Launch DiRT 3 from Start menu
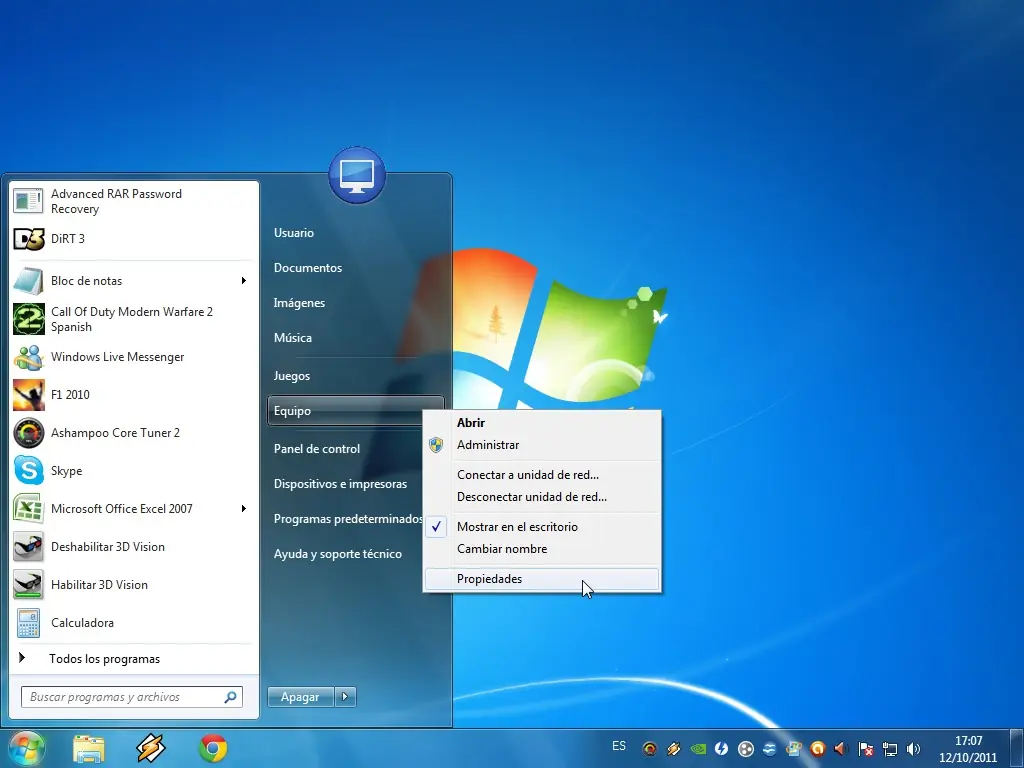 [x=134, y=239]
